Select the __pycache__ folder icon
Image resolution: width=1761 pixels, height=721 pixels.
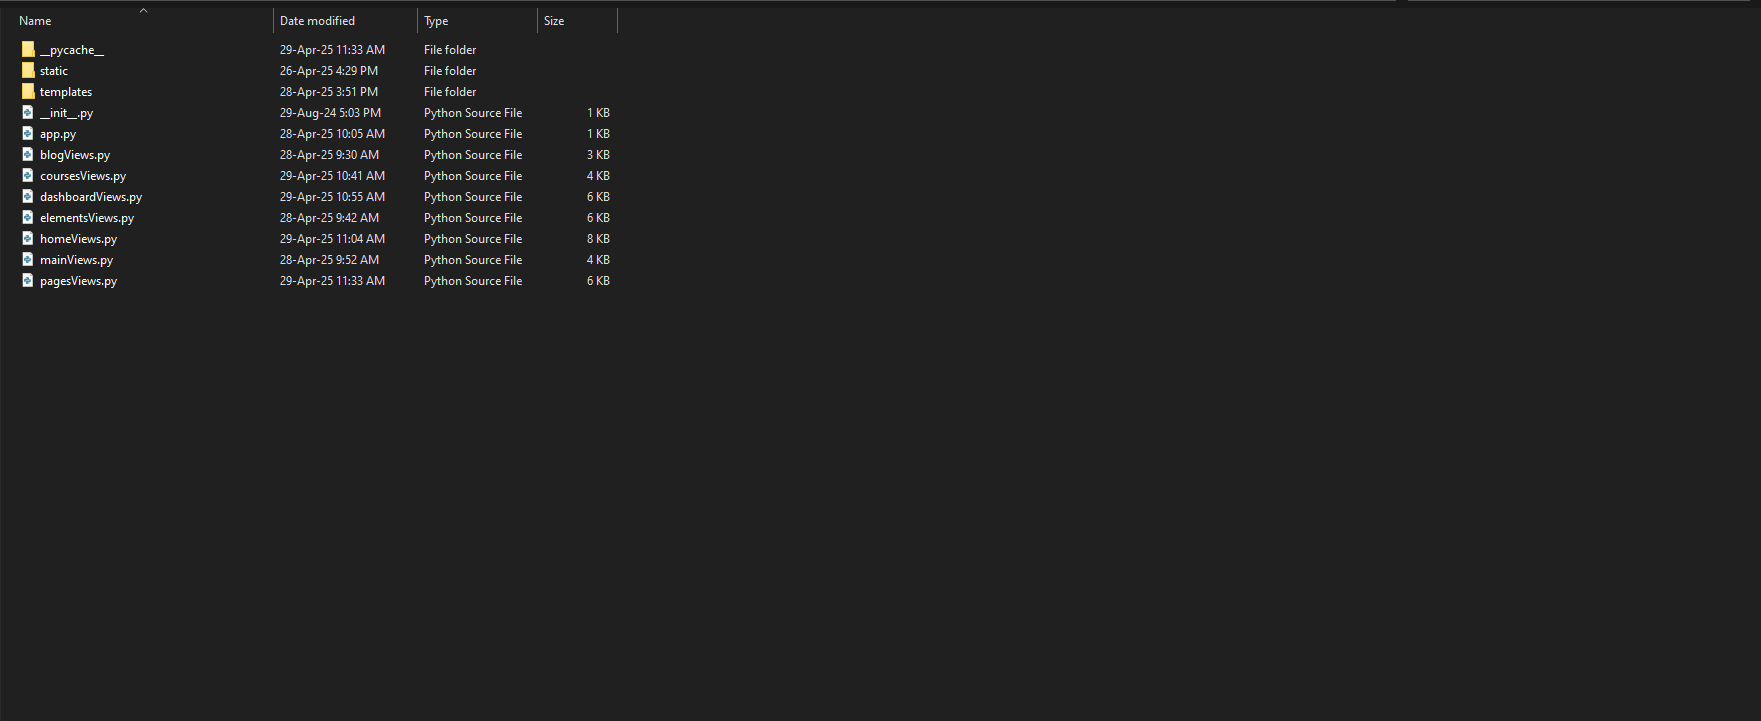click(28, 50)
